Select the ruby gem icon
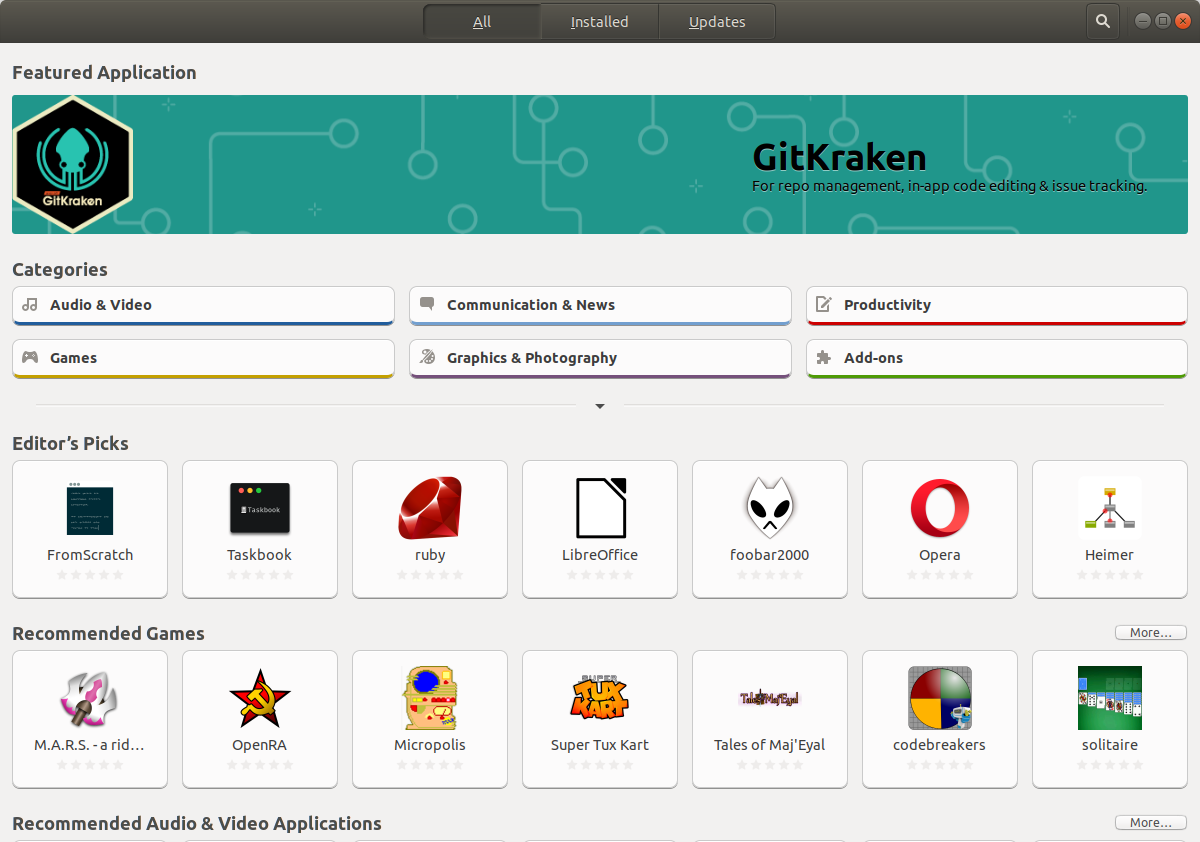 coord(430,508)
